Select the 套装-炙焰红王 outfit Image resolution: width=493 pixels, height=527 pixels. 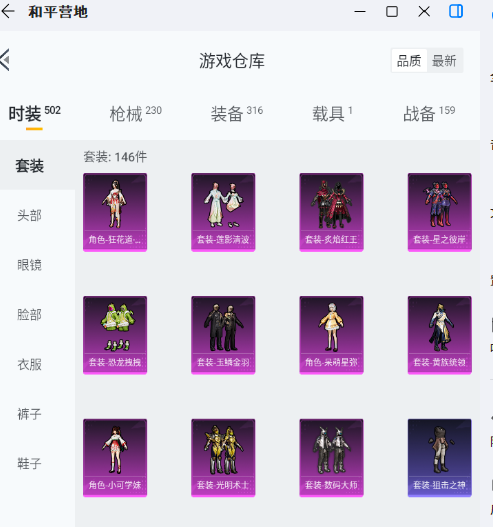coord(331,212)
